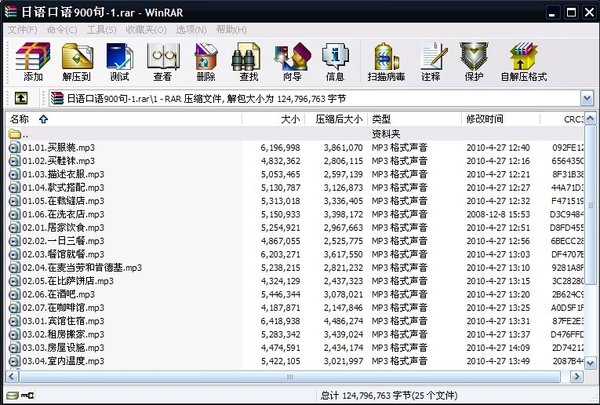Sort by CRC32 column header

click(x=562, y=119)
